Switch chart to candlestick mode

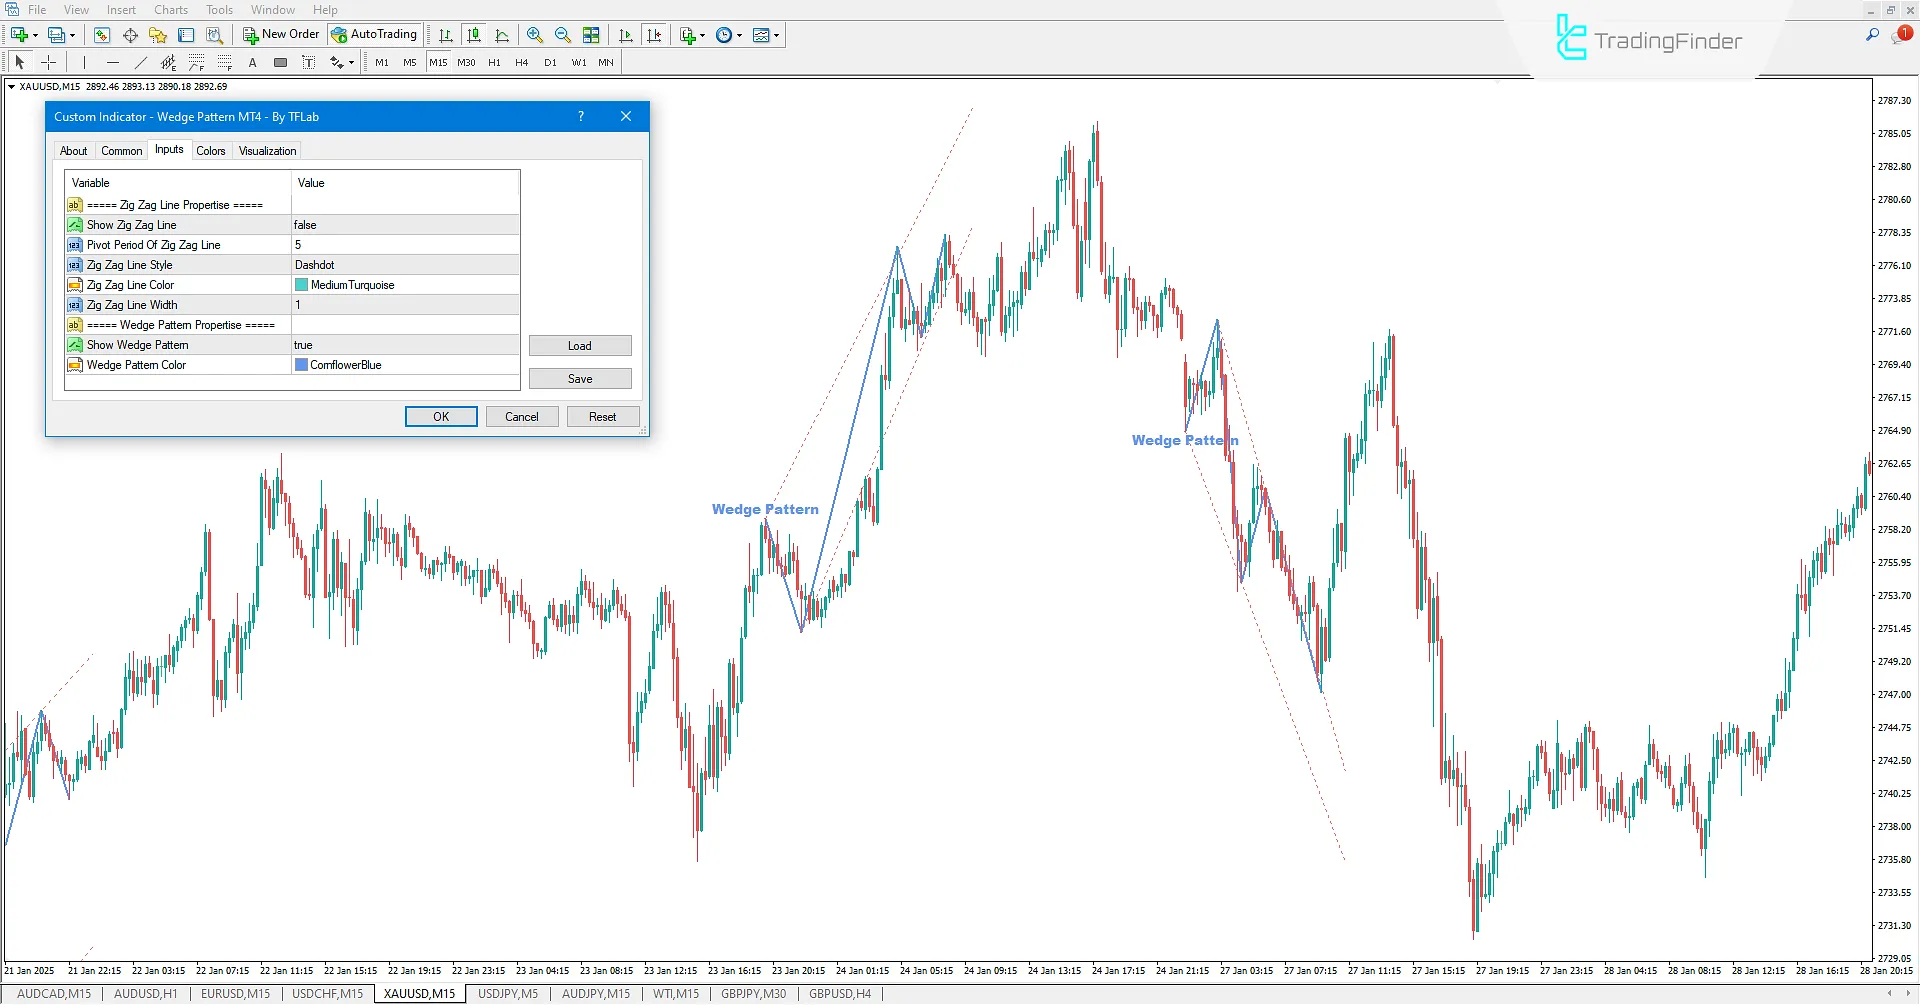pyautogui.click(x=474, y=34)
